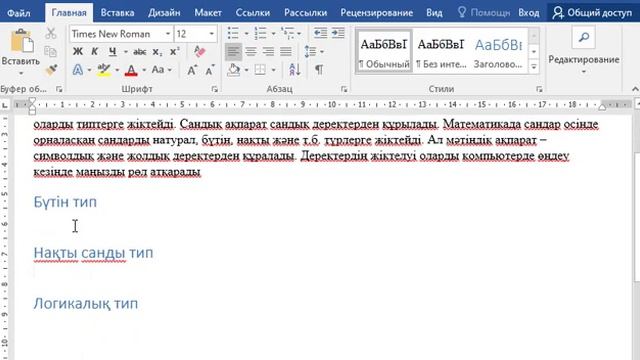Open the font size 12 dropdown
The width and height of the screenshot is (640, 360).
[x=211, y=34]
